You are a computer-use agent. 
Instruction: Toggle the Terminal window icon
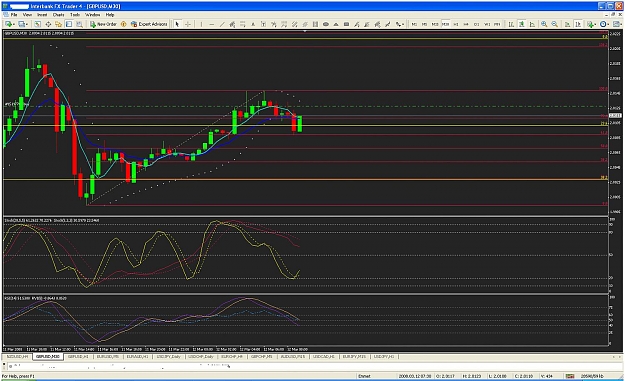tap(69, 24)
